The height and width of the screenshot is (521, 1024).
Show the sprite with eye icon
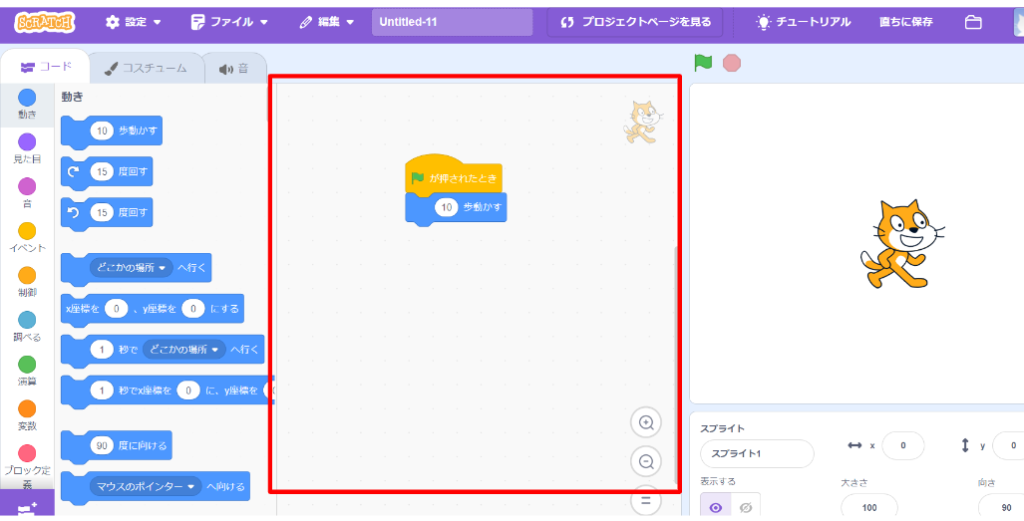point(715,507)
